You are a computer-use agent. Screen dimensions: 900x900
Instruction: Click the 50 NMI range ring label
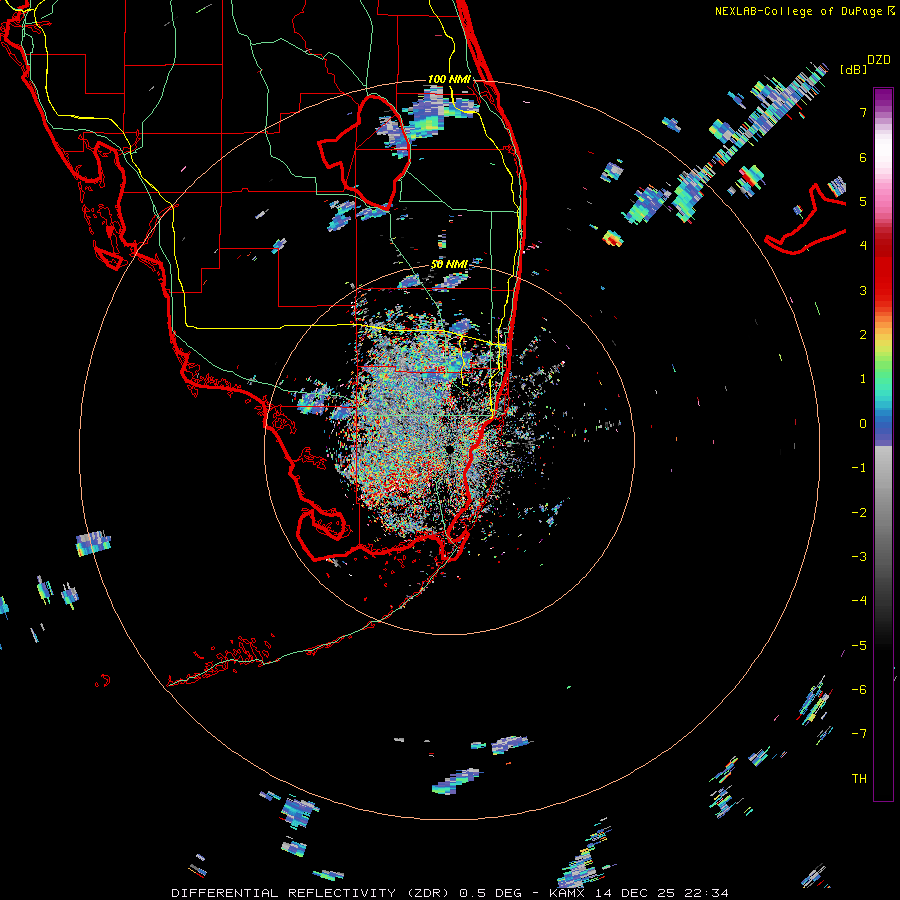449,264
